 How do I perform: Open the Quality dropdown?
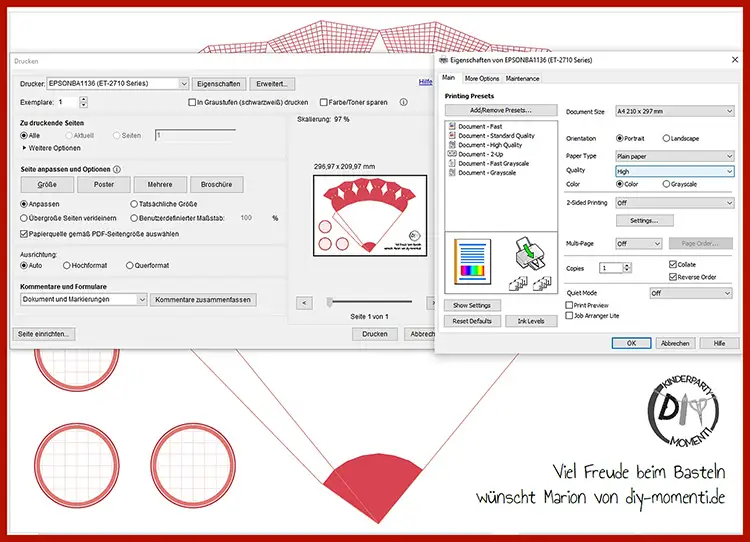click(x=674, y=171)
